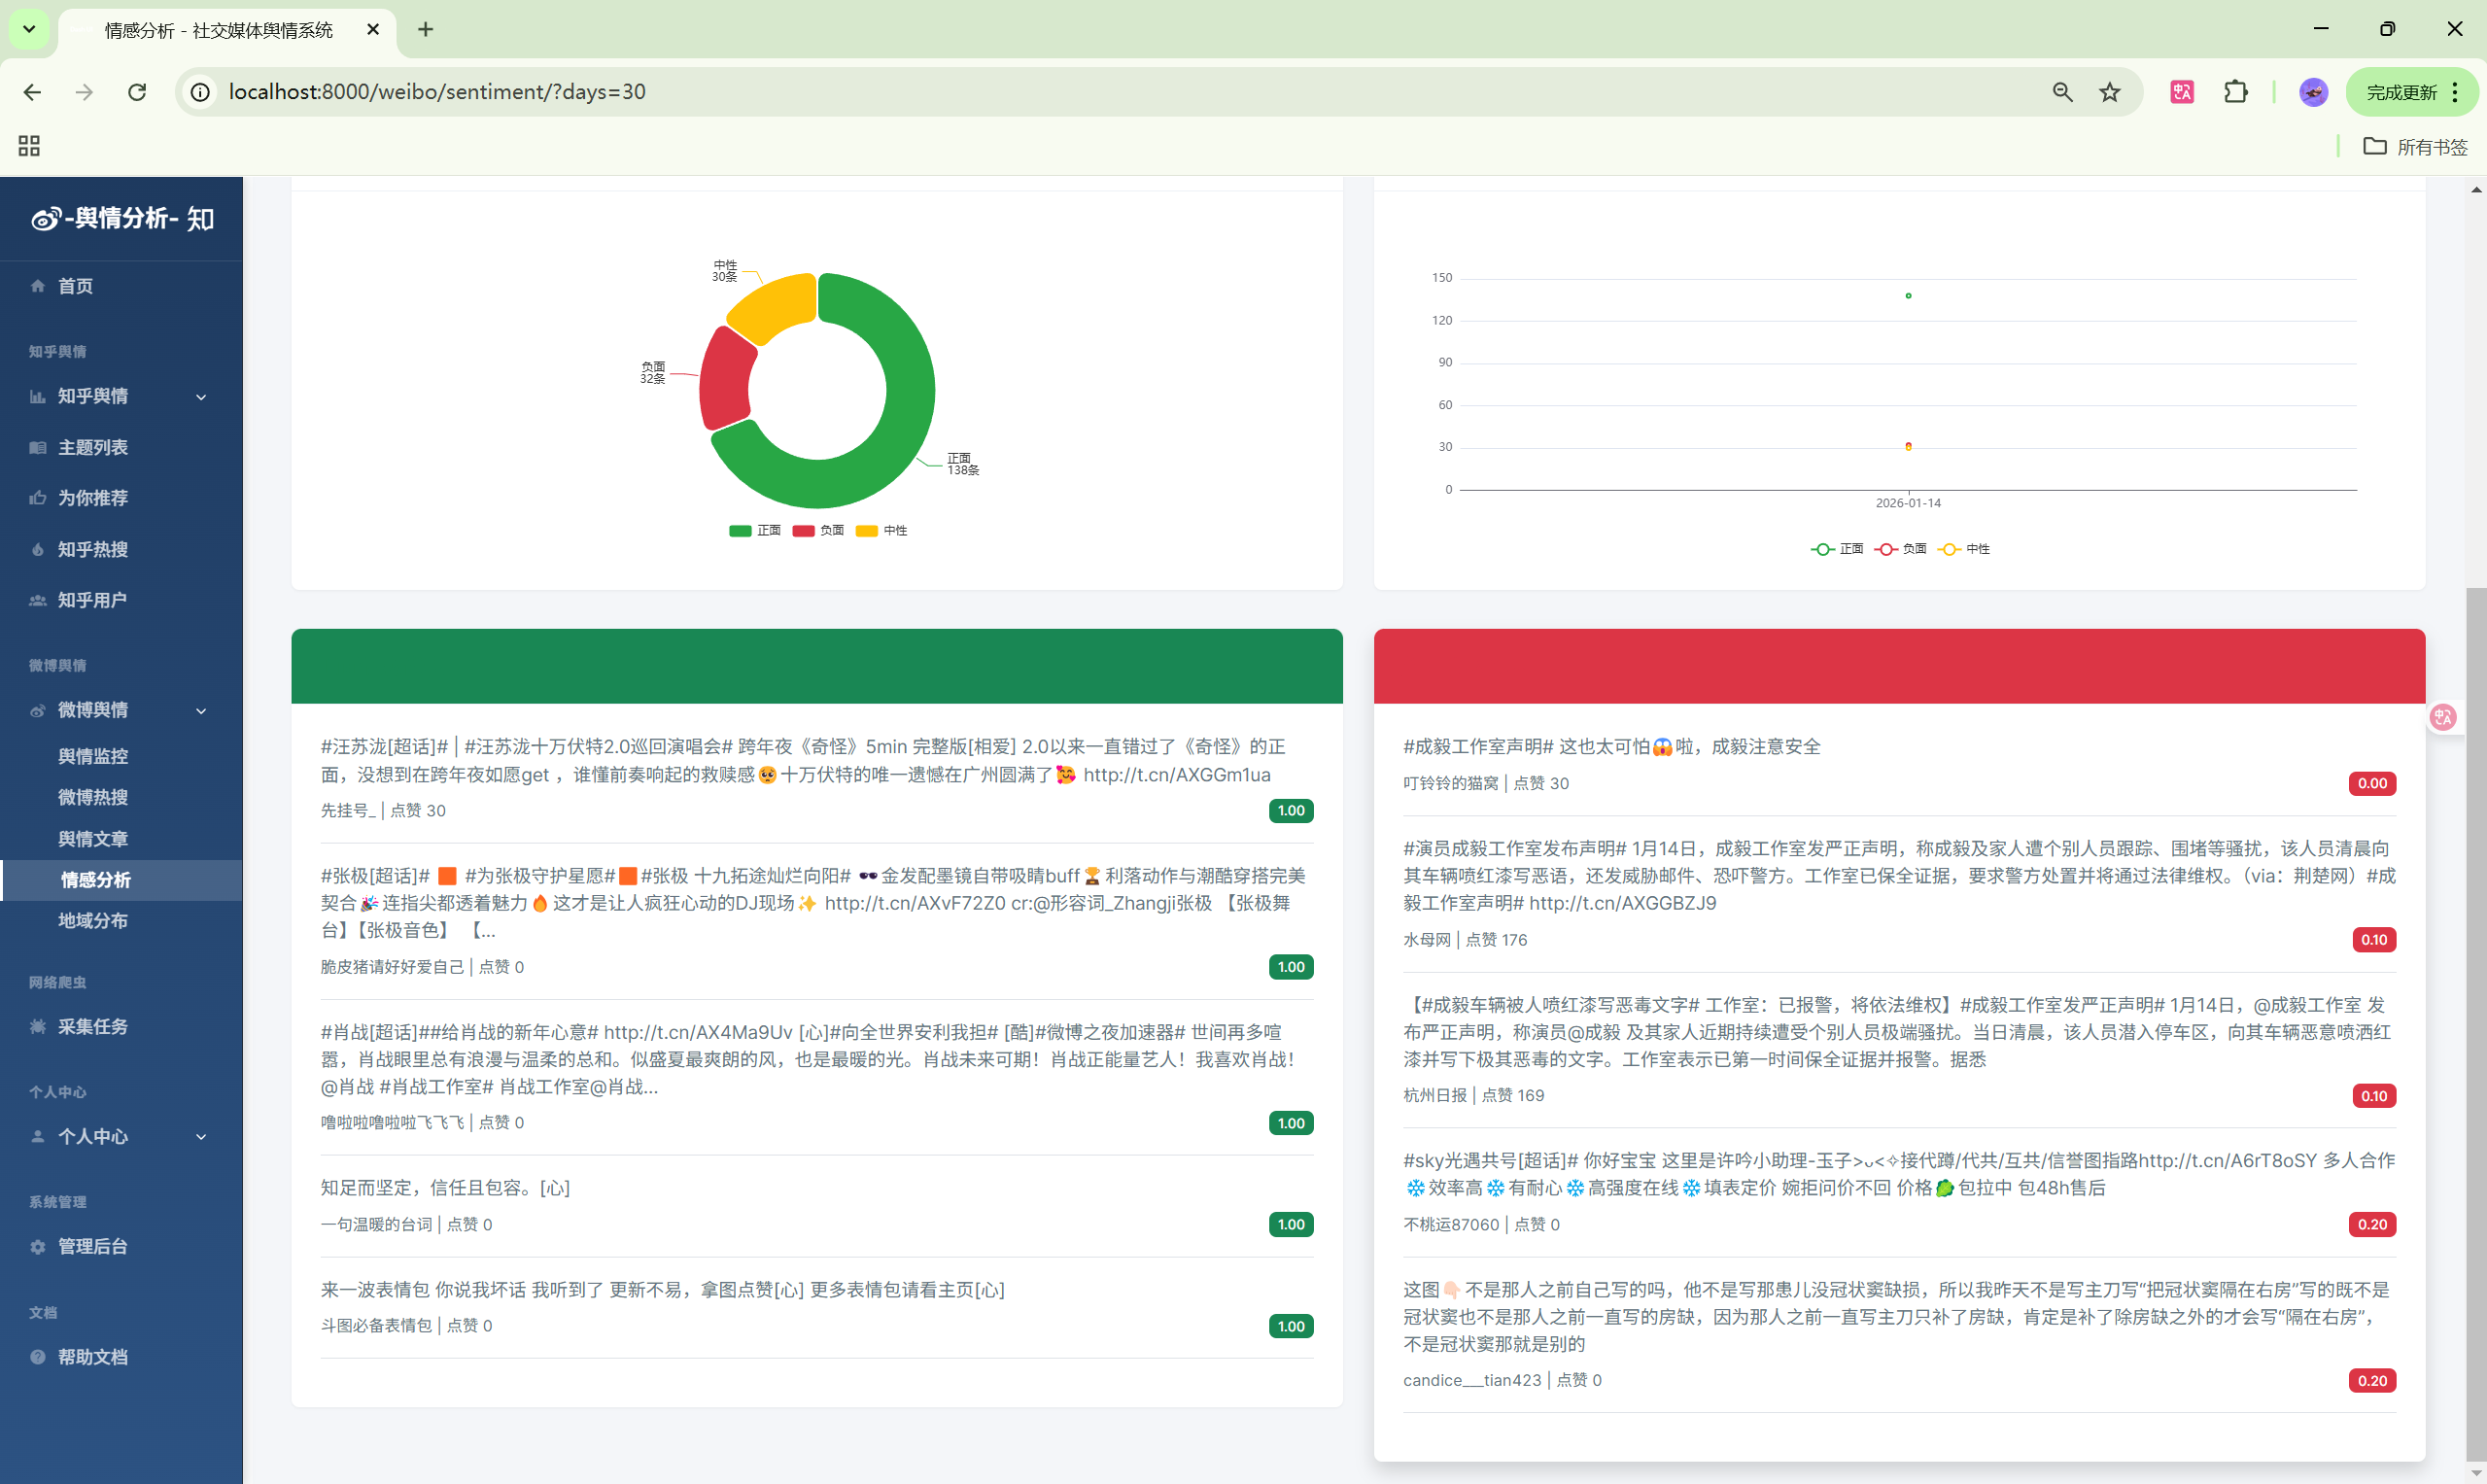Expand the 知乎舆情 menu chevron
2487x1484 pixels.
[201, 397]
